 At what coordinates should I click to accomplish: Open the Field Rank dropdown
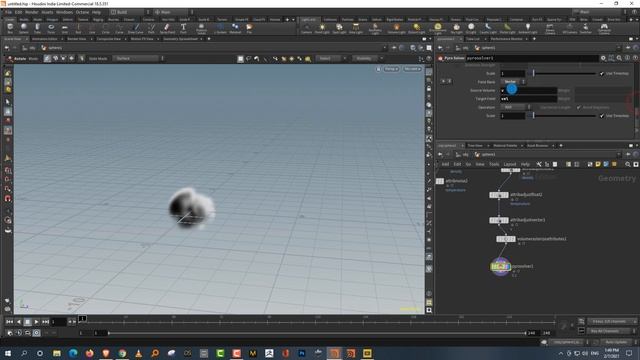(x=513, y=82)
